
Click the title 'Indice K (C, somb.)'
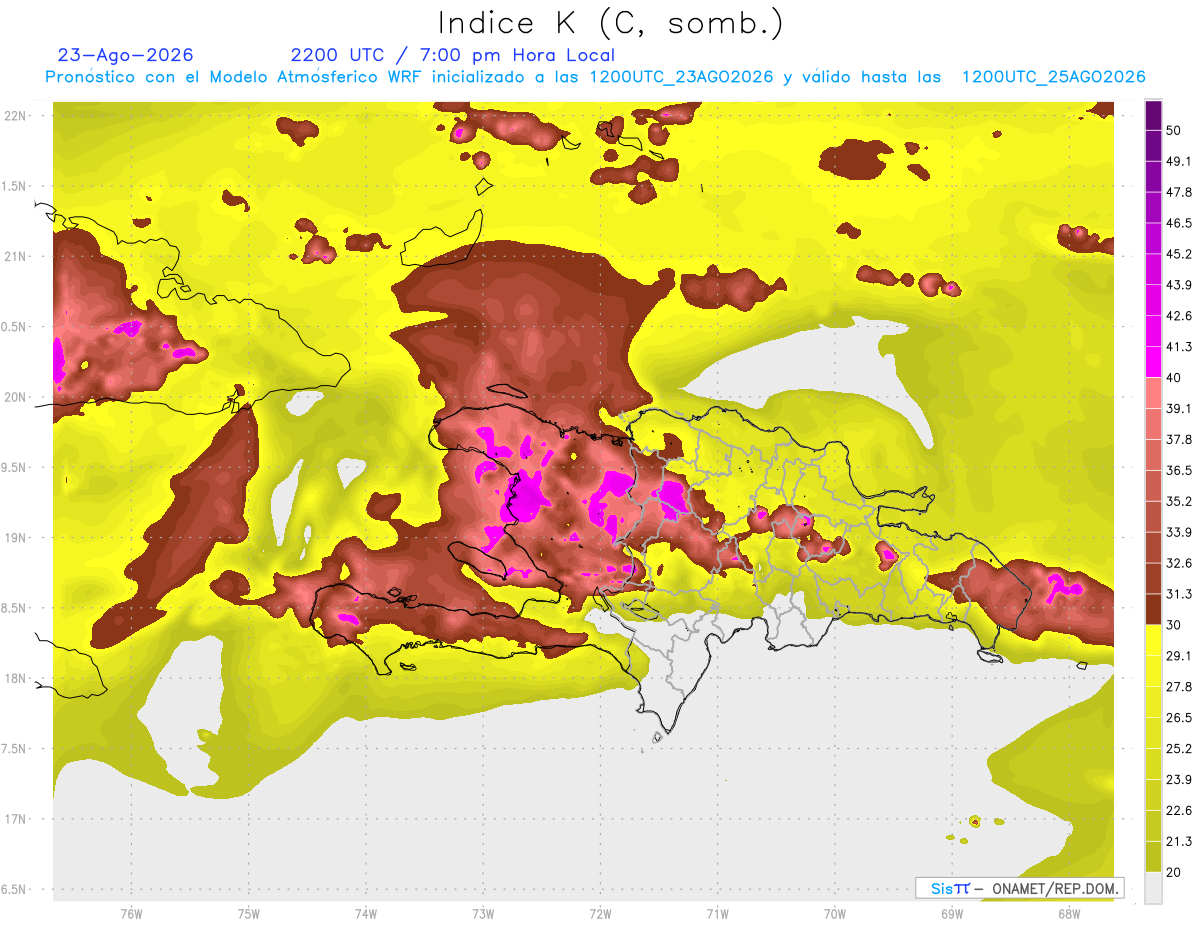(x=611, y=22)
